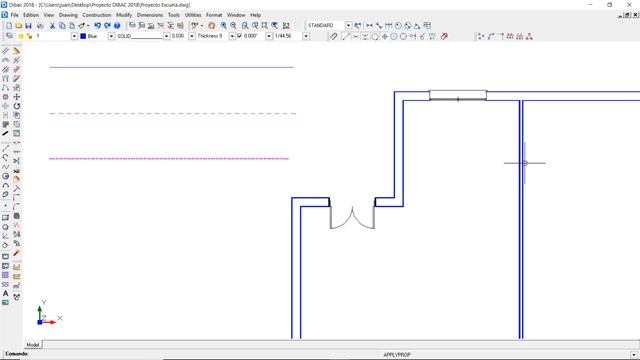
Task: Select the Rectangle drawing tool
Action: point(5,218)
